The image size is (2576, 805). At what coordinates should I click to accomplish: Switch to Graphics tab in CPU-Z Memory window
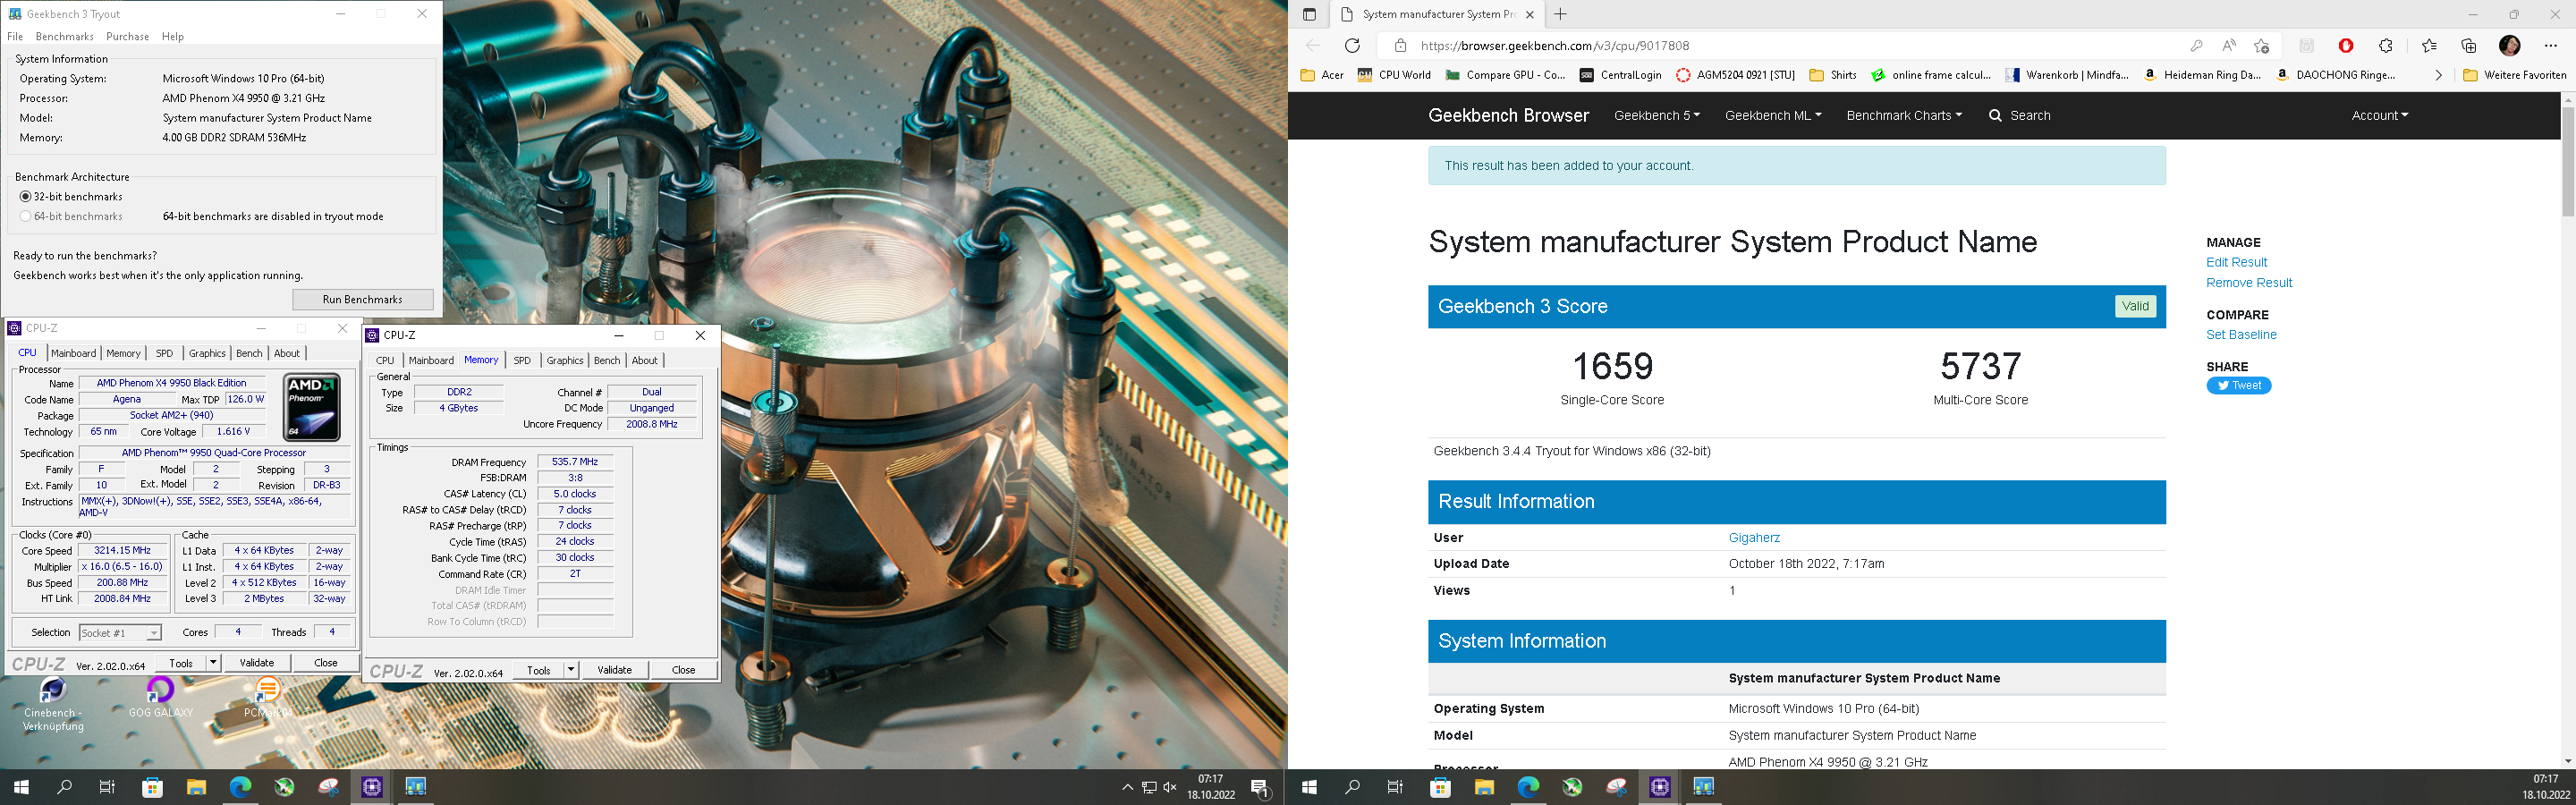[565, 361]
